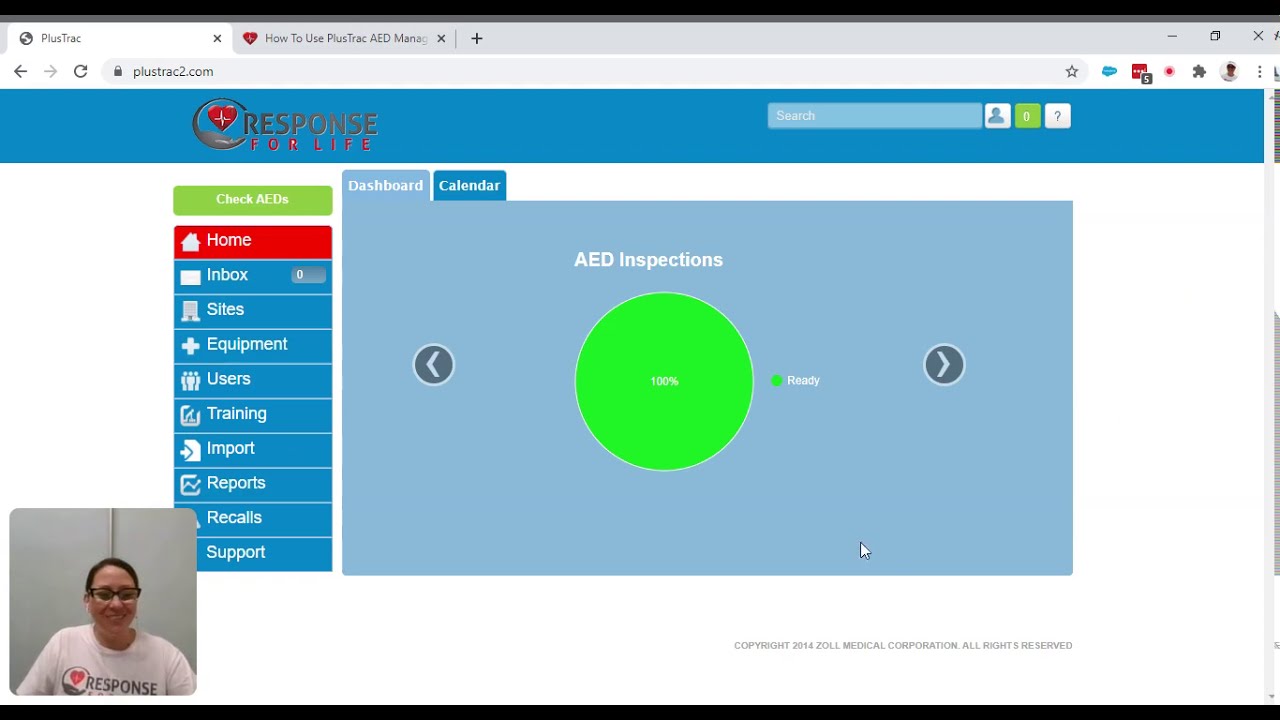
Task: Click the red extension icon with badge 5
Action: [1140, 72]
